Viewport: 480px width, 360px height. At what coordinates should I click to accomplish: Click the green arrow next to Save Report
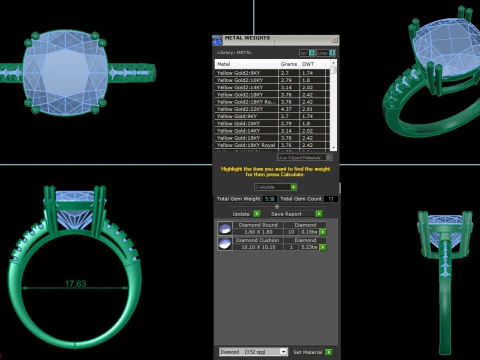(319, 214)
